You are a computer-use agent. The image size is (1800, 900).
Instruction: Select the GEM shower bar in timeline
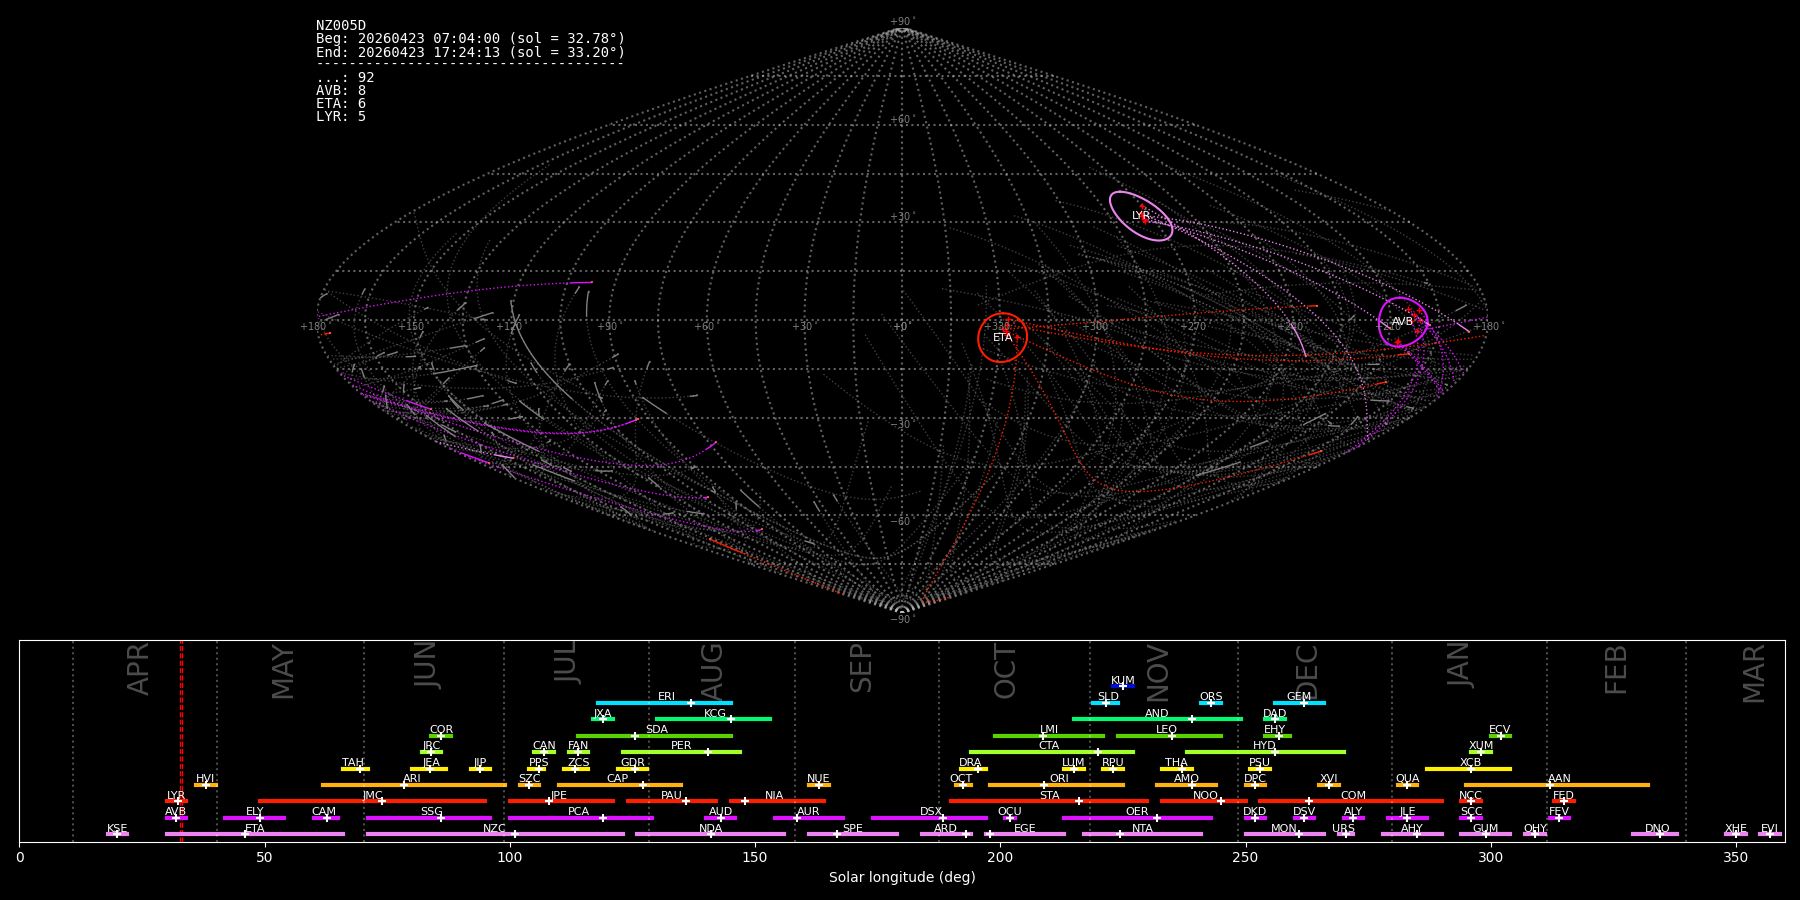coord(1299,703)
